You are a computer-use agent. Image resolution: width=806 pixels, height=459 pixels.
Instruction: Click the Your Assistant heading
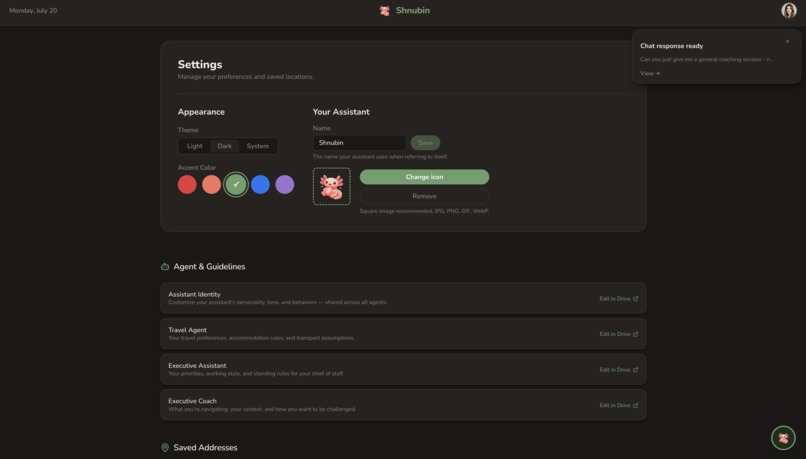click(x=341, y=112)
